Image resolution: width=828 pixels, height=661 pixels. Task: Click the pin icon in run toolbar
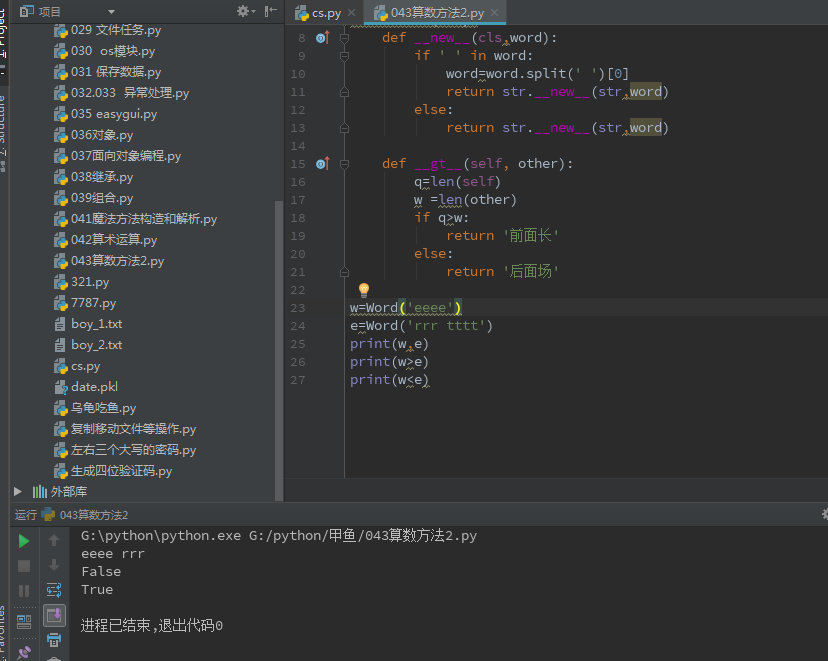tap(24, 651)
